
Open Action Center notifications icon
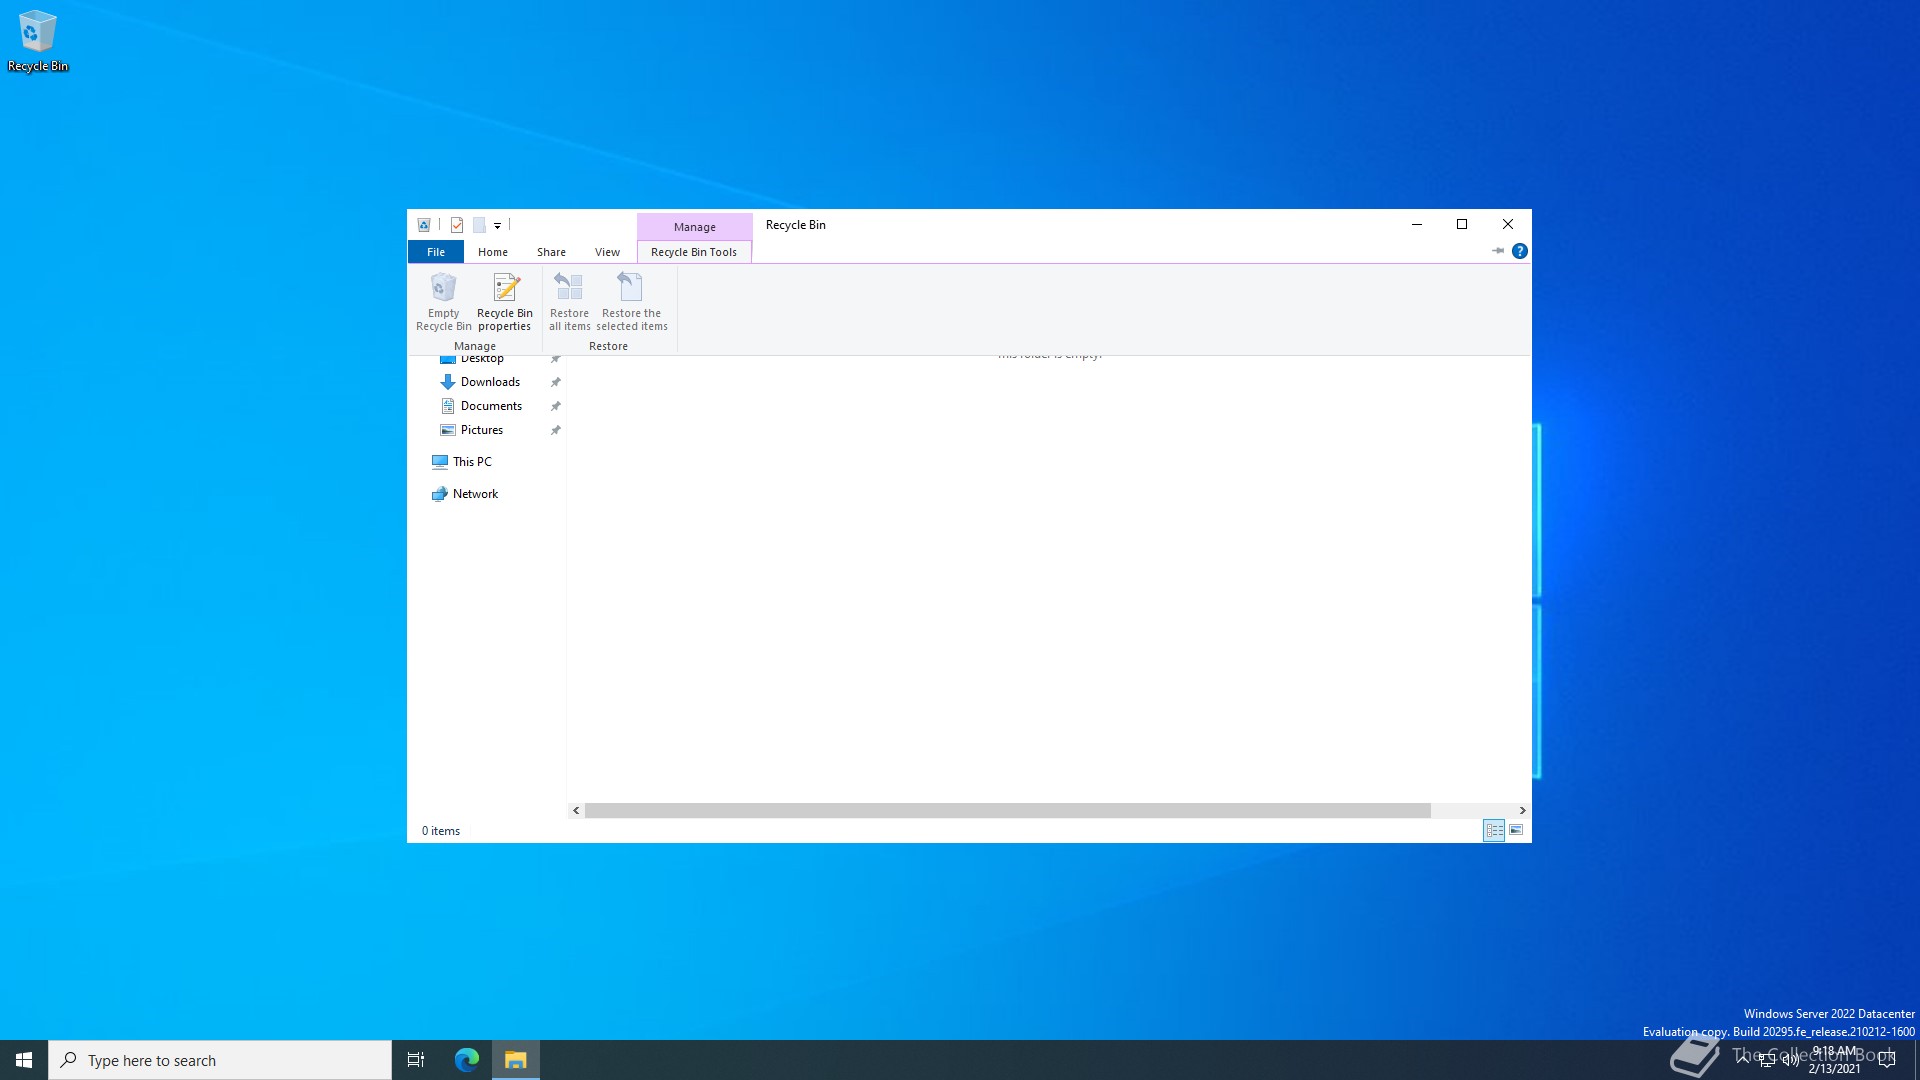[1887, 1060]
